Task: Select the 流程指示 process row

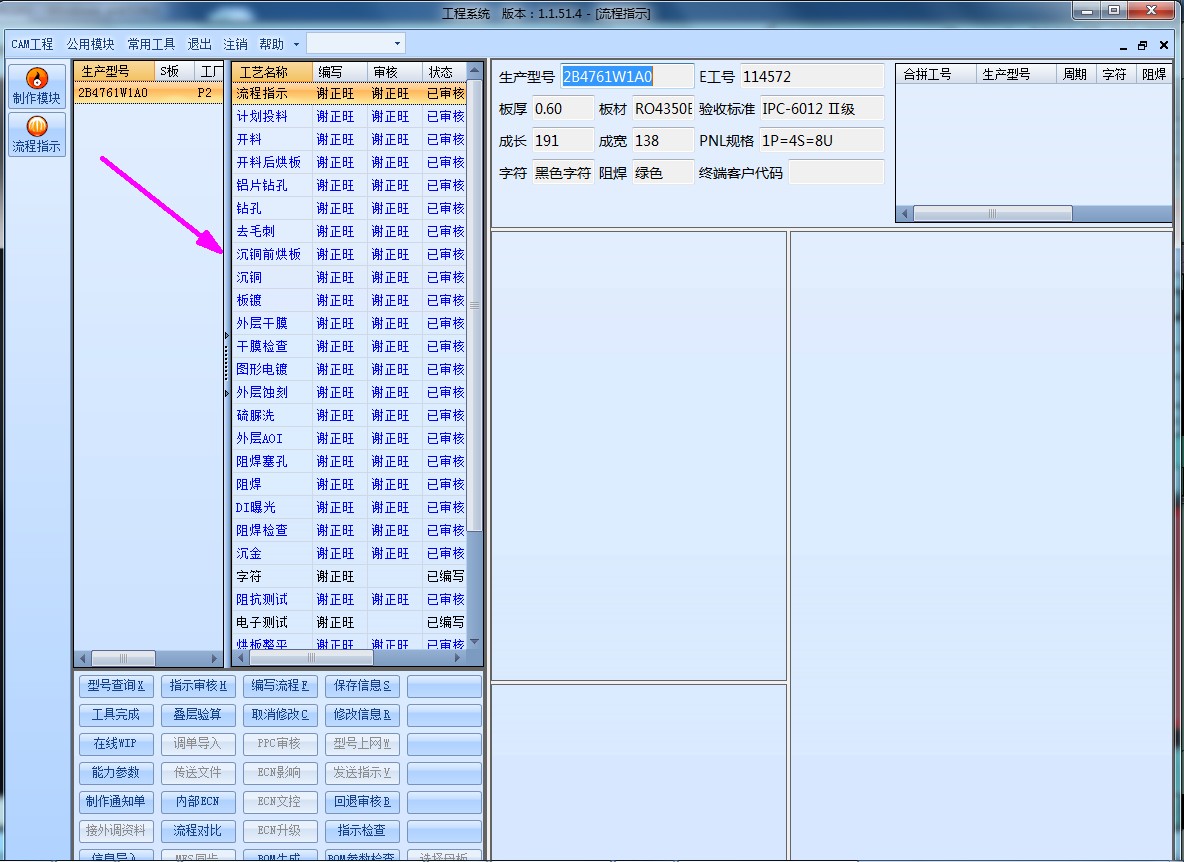Action: (x=350, y=94)
